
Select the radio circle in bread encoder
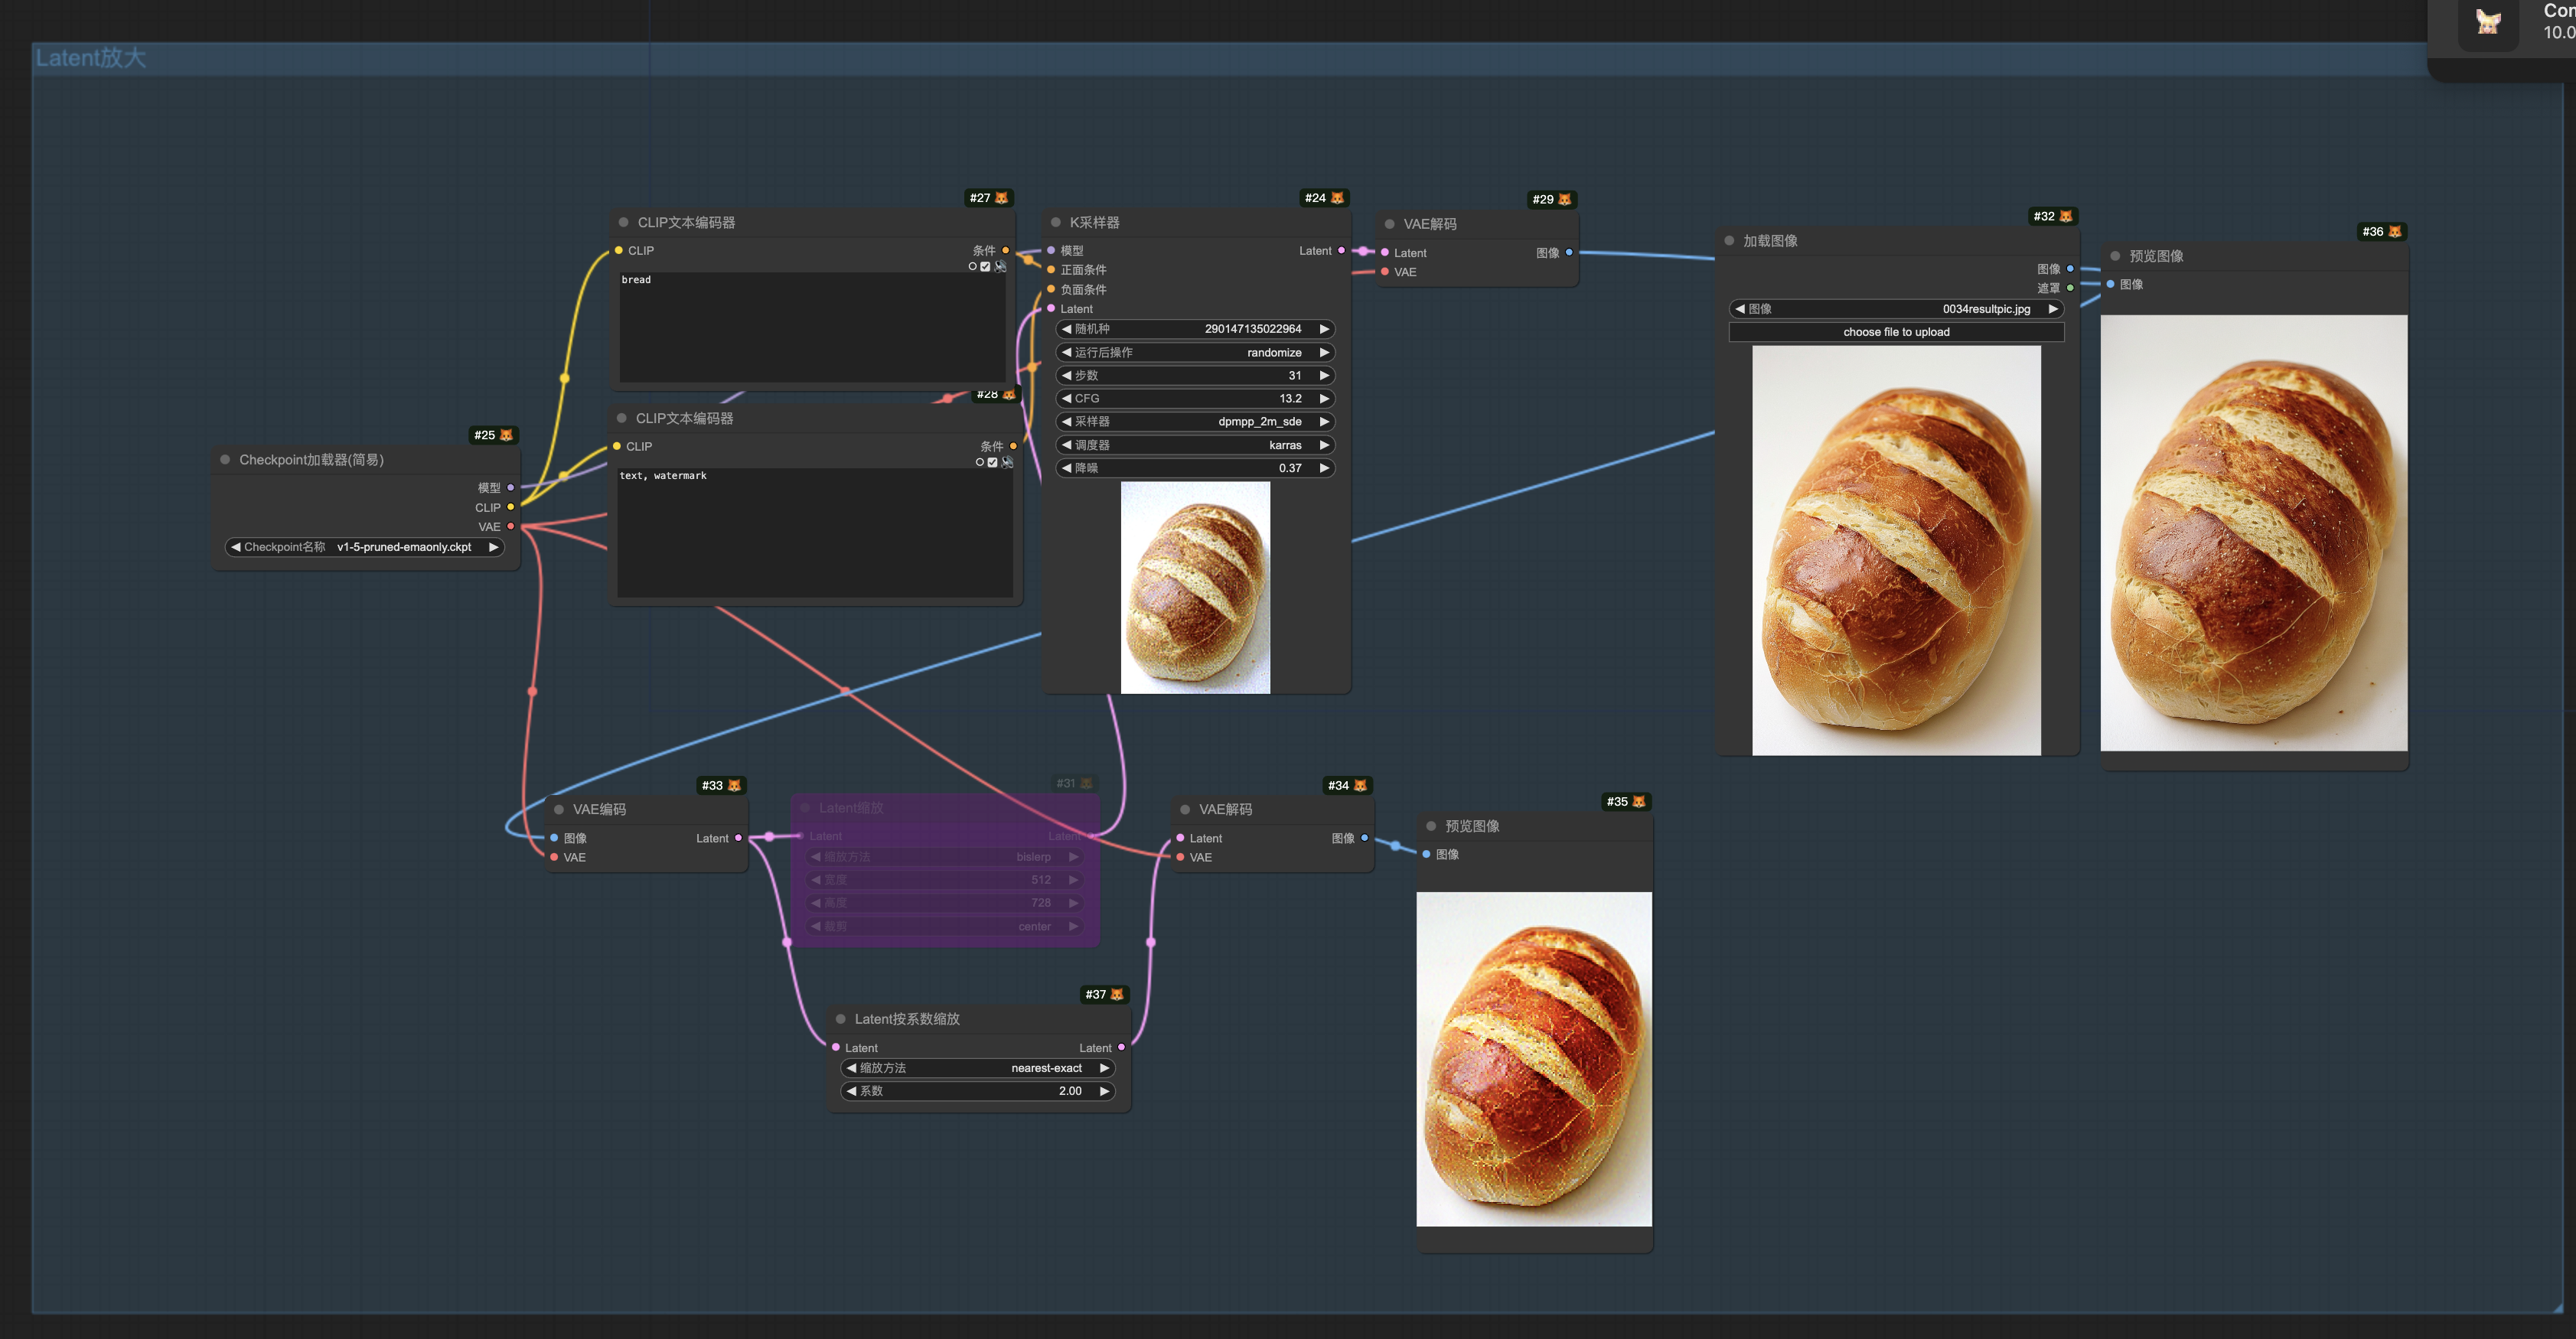(972, 266)
